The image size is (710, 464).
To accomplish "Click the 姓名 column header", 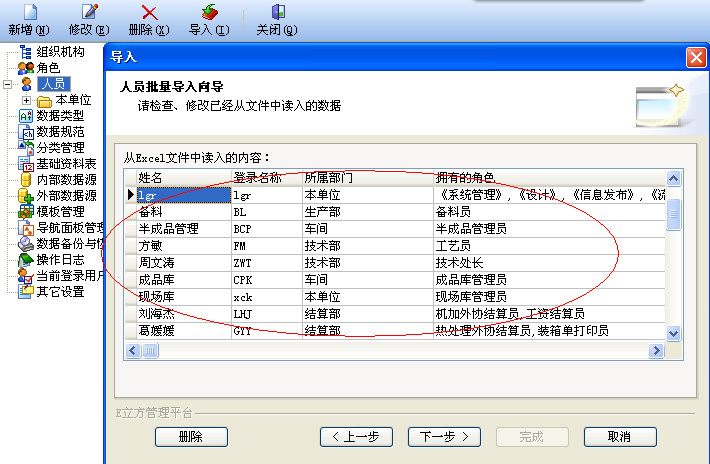I will tap(184, 177).
